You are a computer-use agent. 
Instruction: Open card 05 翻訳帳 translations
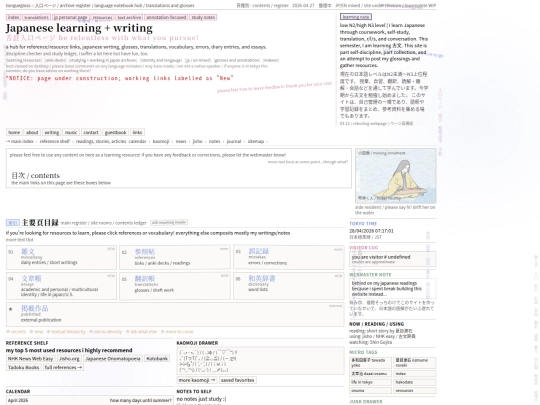point(175,286)
